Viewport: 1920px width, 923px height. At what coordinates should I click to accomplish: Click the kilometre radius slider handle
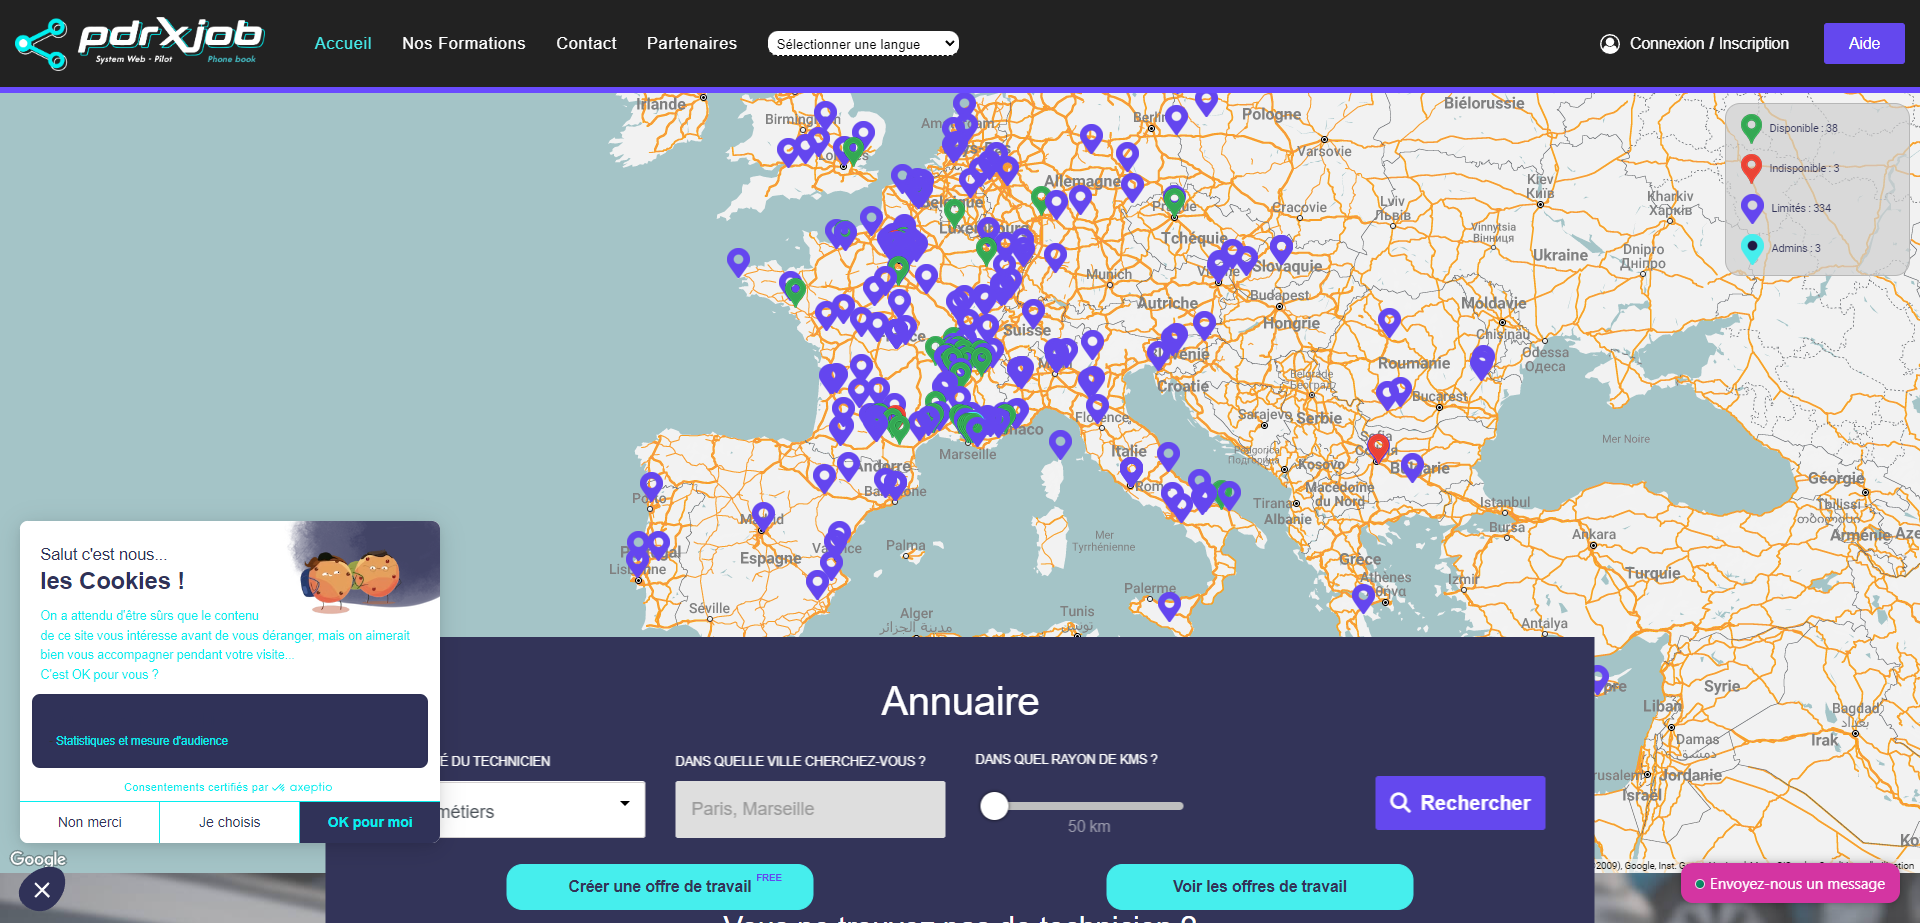[994, 806]
